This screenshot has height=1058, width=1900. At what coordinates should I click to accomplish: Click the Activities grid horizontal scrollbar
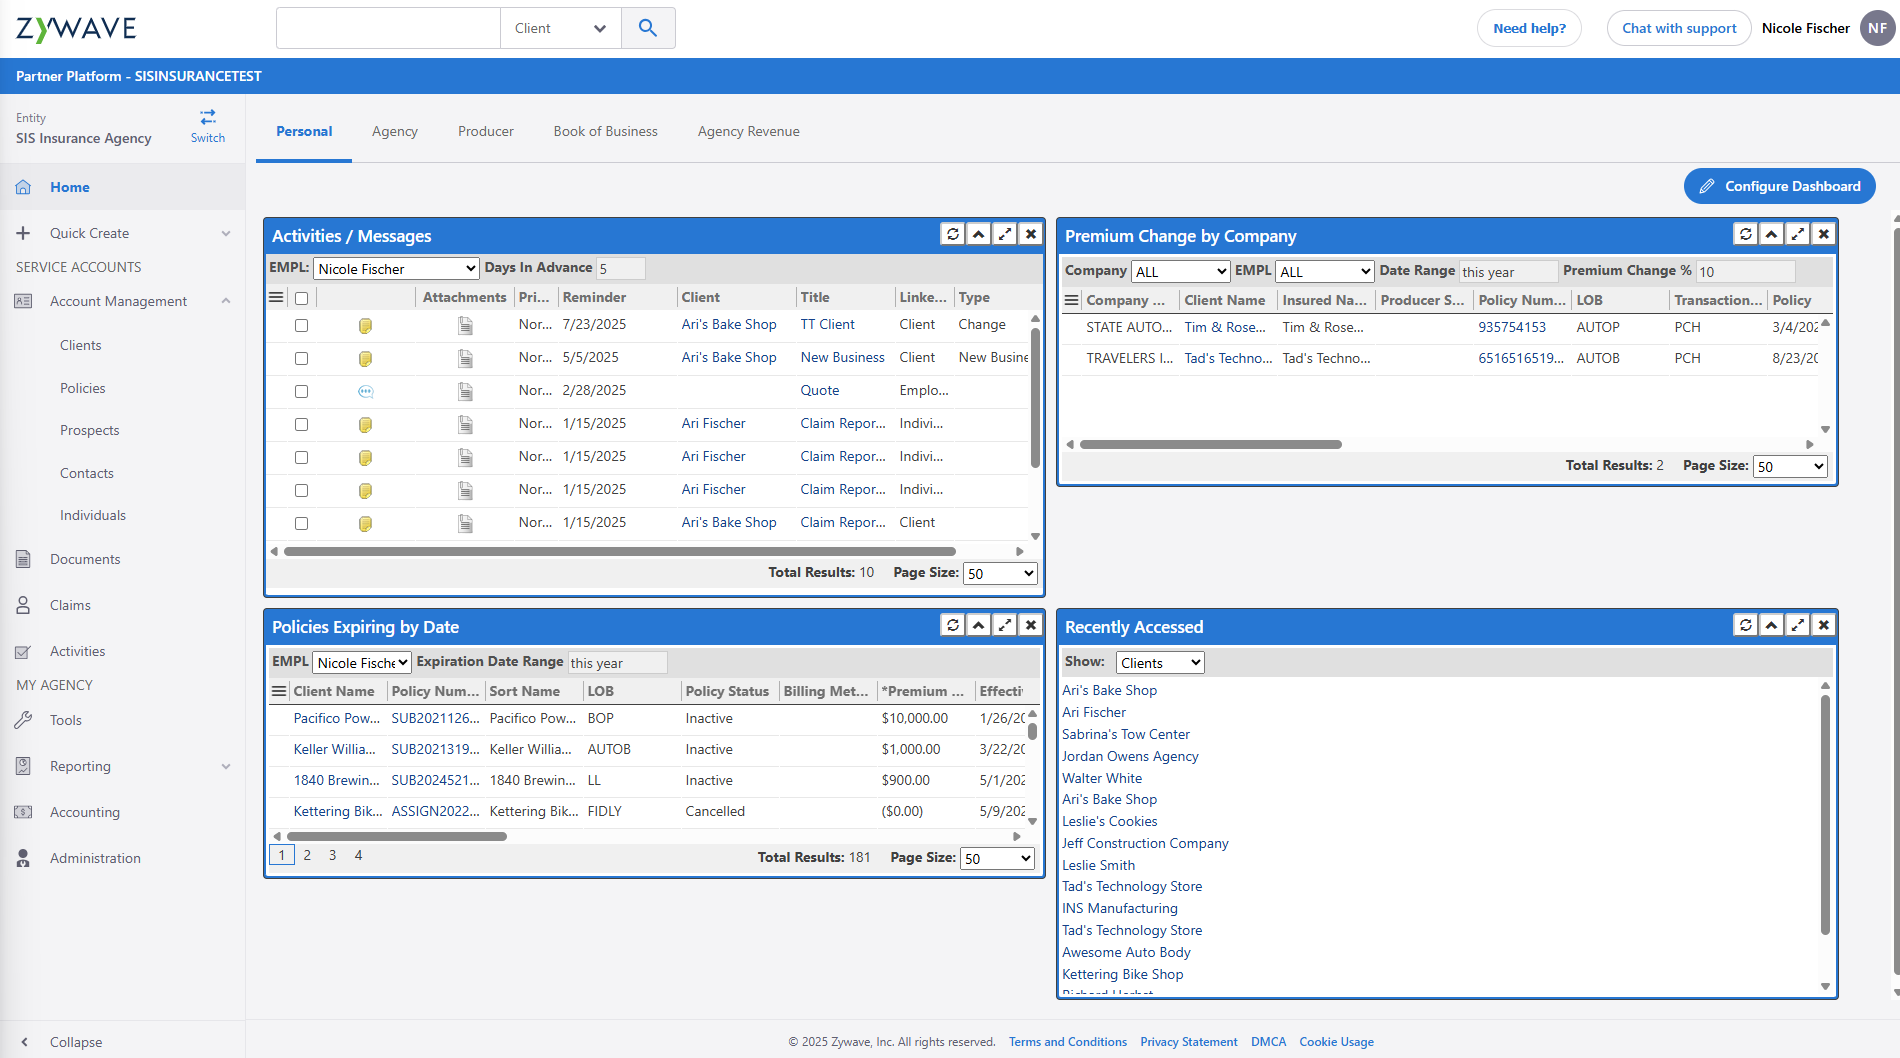pyautogui.click(x=619, y=551)
